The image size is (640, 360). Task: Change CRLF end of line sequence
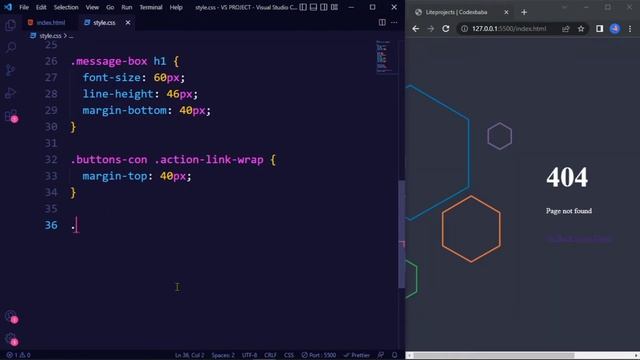270,355
